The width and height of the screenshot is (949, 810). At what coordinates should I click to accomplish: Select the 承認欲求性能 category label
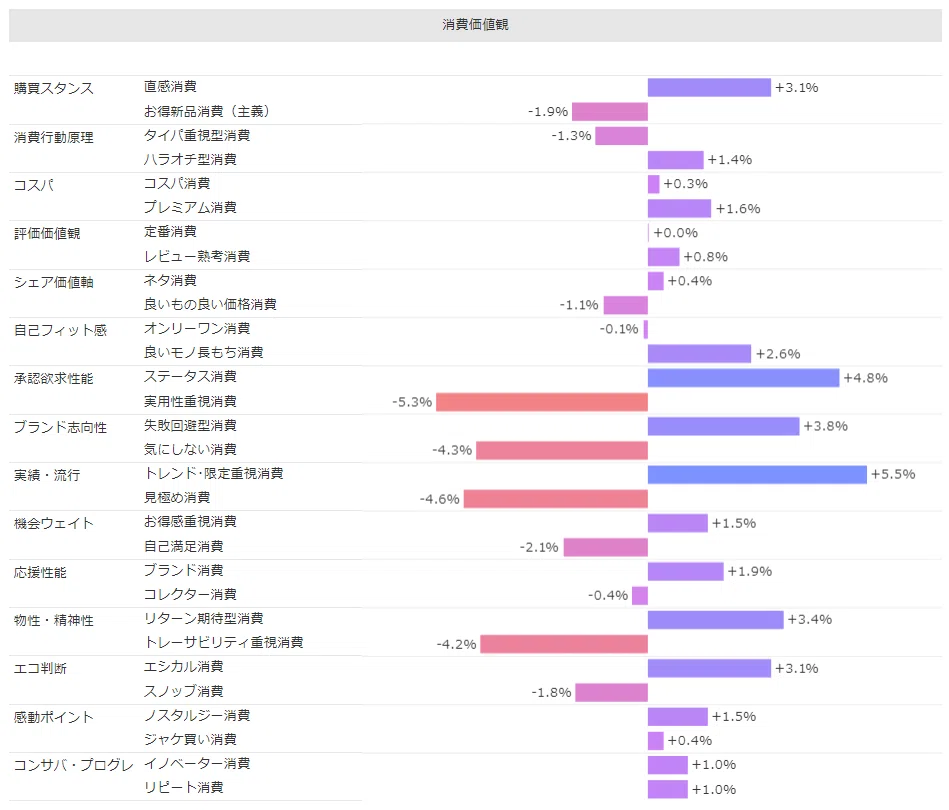(54, 379)
